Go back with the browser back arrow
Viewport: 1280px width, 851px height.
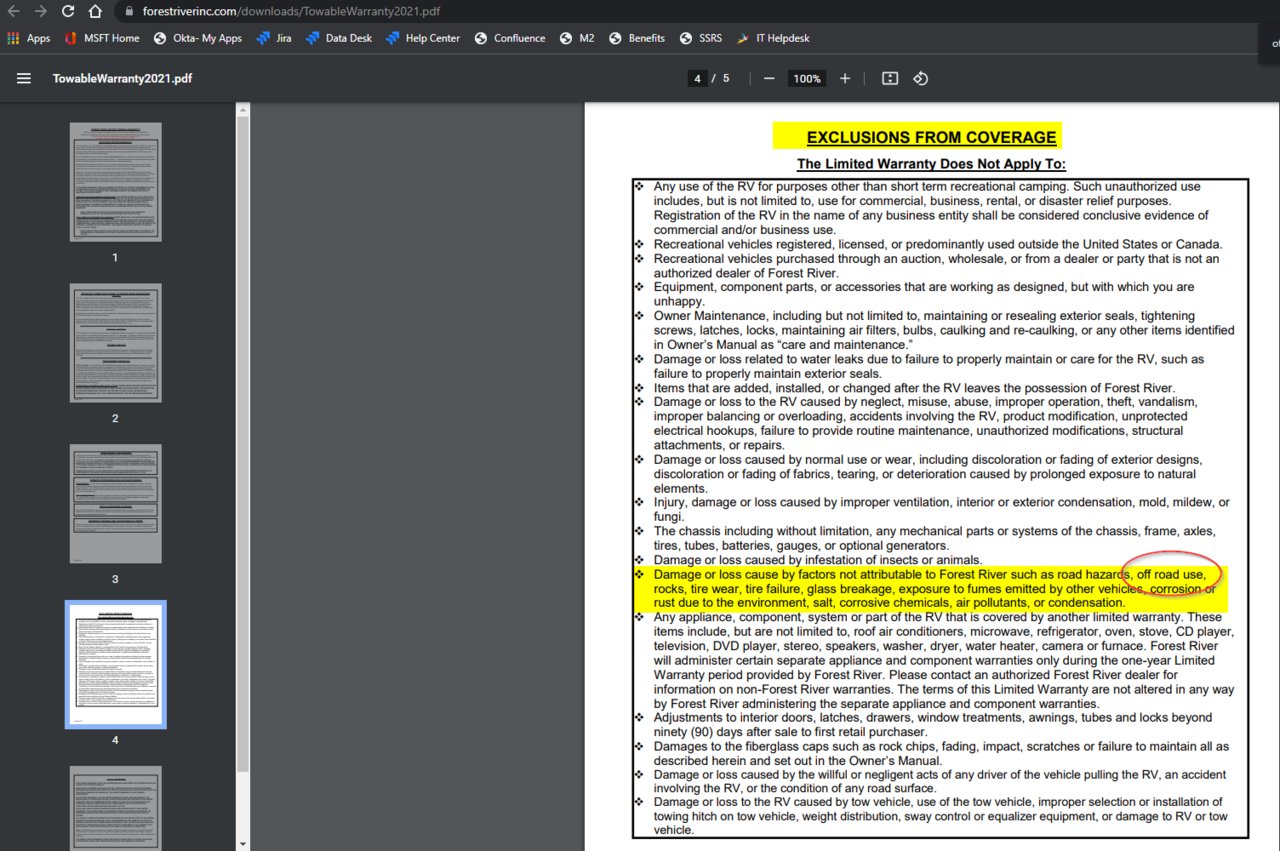(x=14, y=11)
